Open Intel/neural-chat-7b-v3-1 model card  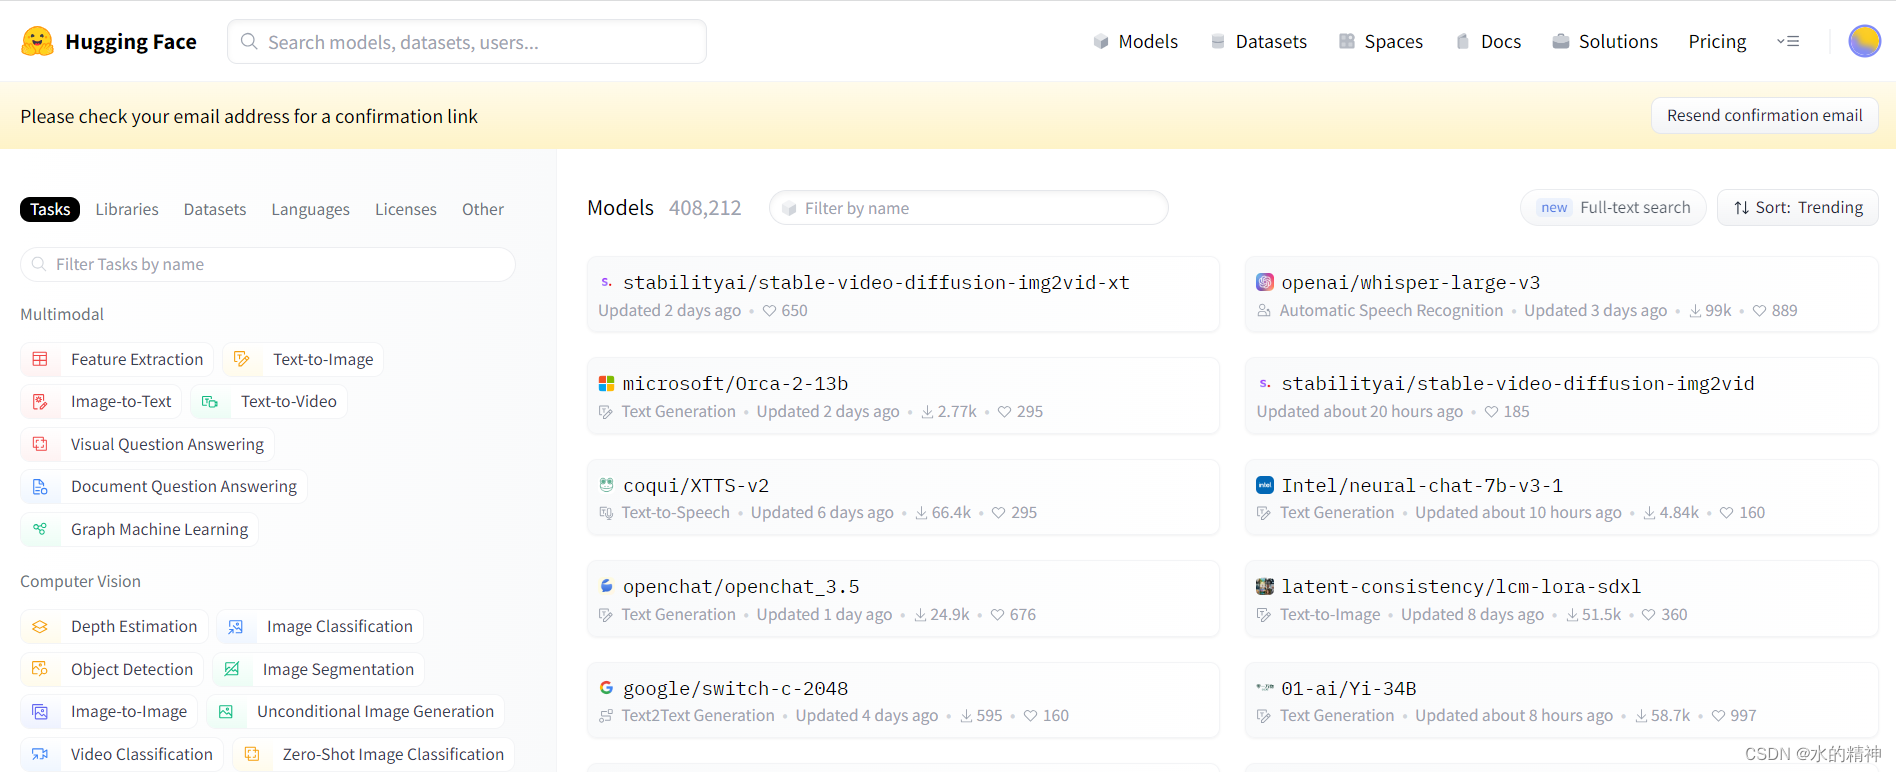1562,497
